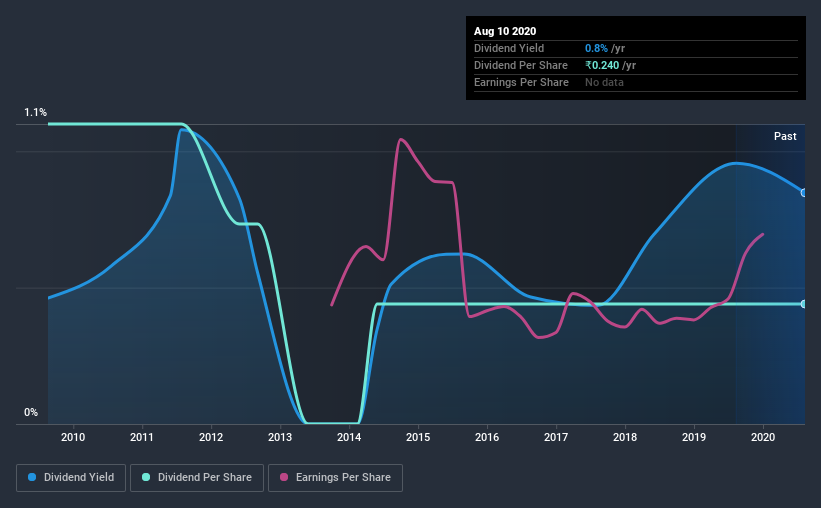
Task: Click the 'Past' label on chart
Action: click(785, 136)
